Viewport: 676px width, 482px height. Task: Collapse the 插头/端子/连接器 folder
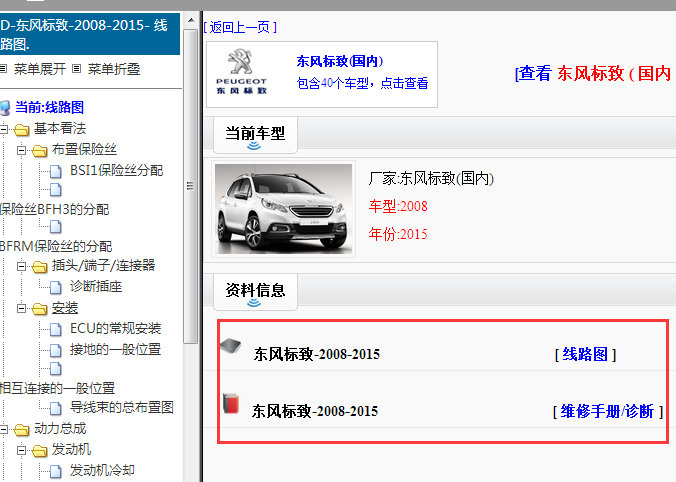point(21,266)
